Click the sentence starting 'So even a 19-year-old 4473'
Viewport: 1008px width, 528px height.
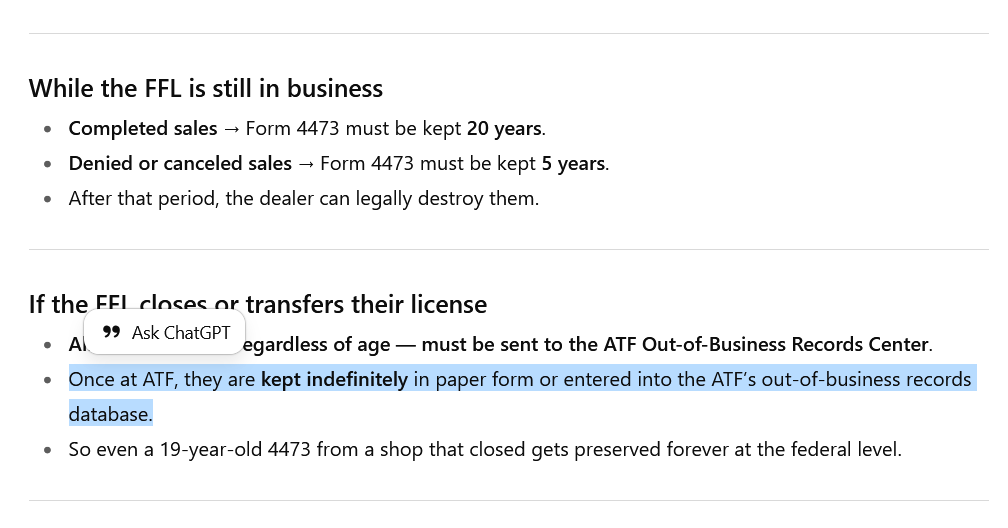(485, 450)
